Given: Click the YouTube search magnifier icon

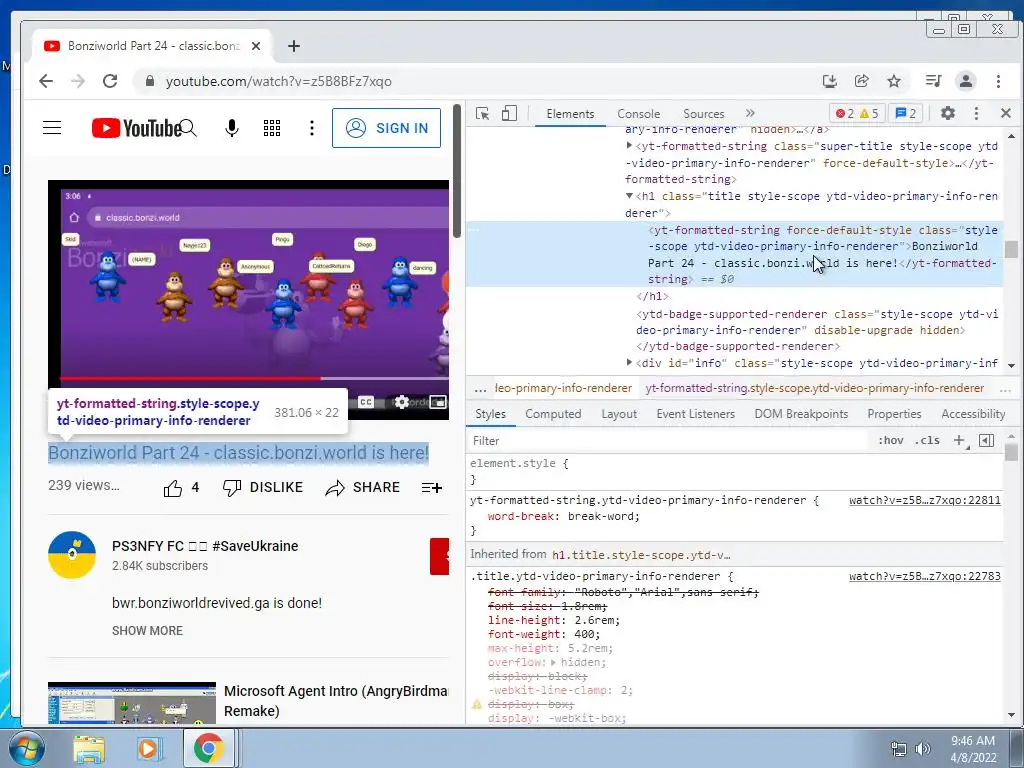Looking at the screenshot, I should coord(188,128).
